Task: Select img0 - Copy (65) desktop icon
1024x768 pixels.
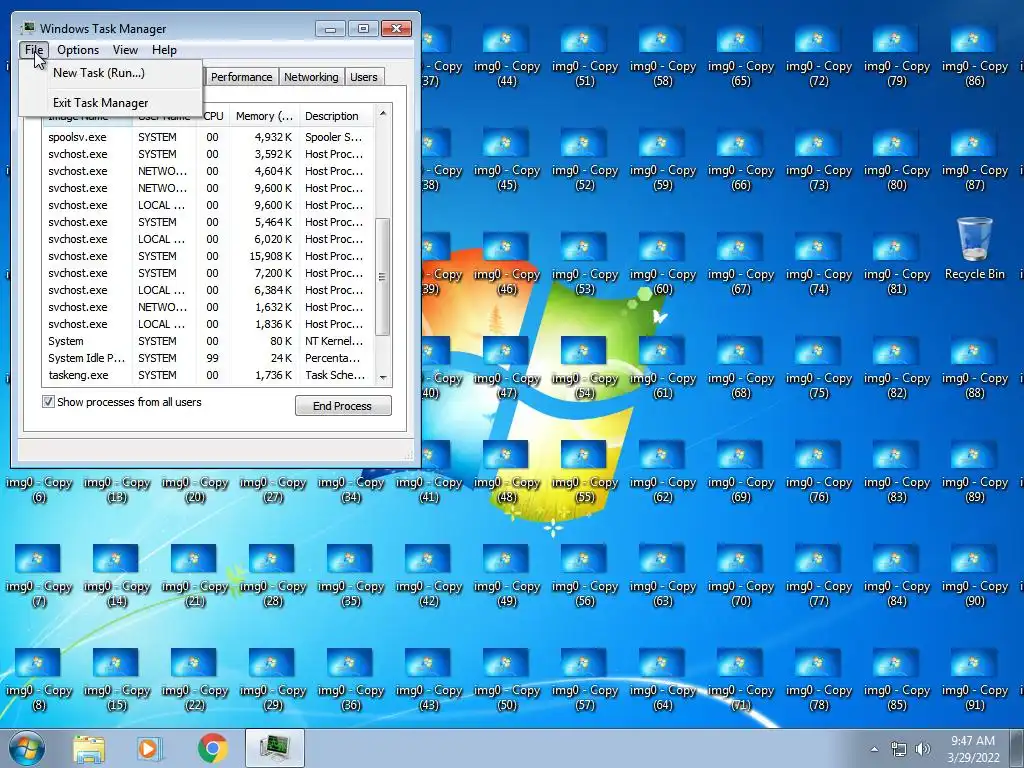Action: coord(741,57)
